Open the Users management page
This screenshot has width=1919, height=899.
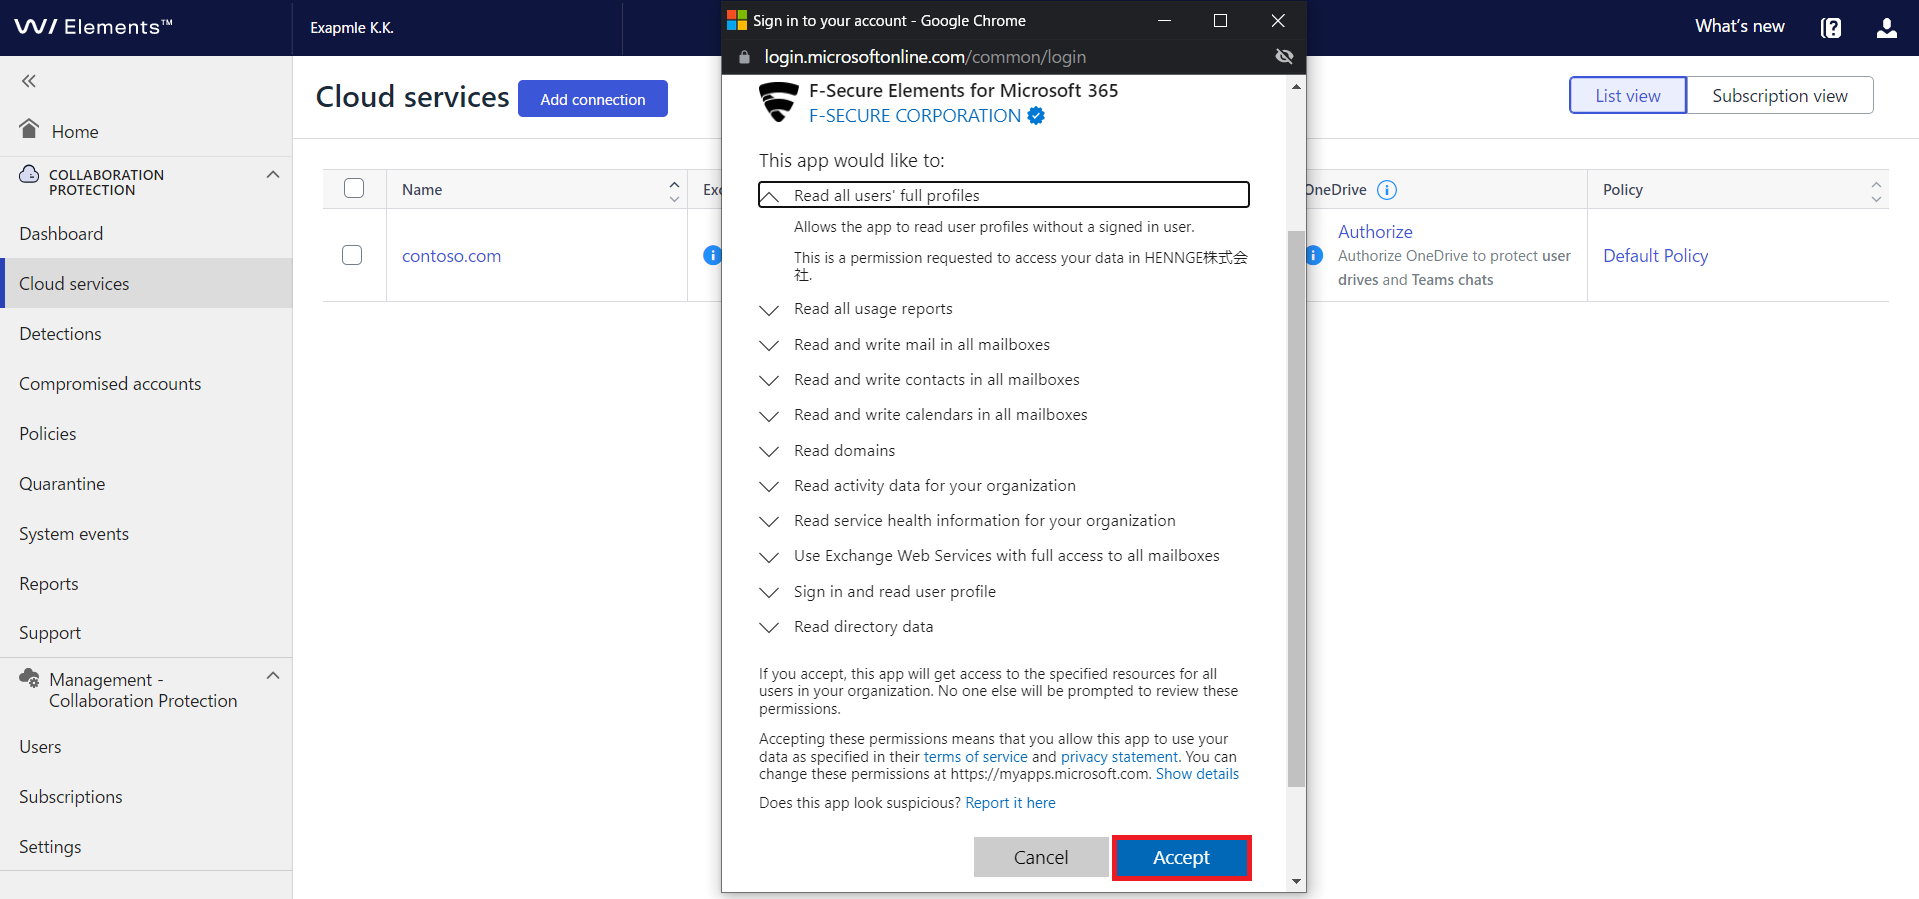coord(40,747)
